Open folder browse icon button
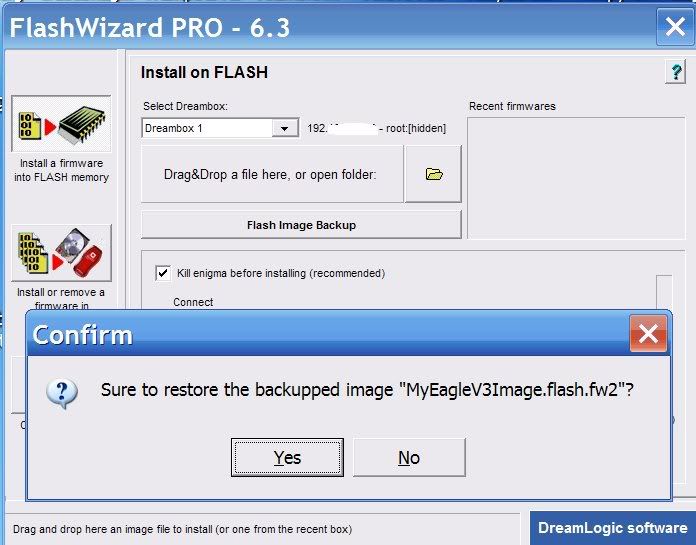696x545 pixels. (x=433, y=174)
